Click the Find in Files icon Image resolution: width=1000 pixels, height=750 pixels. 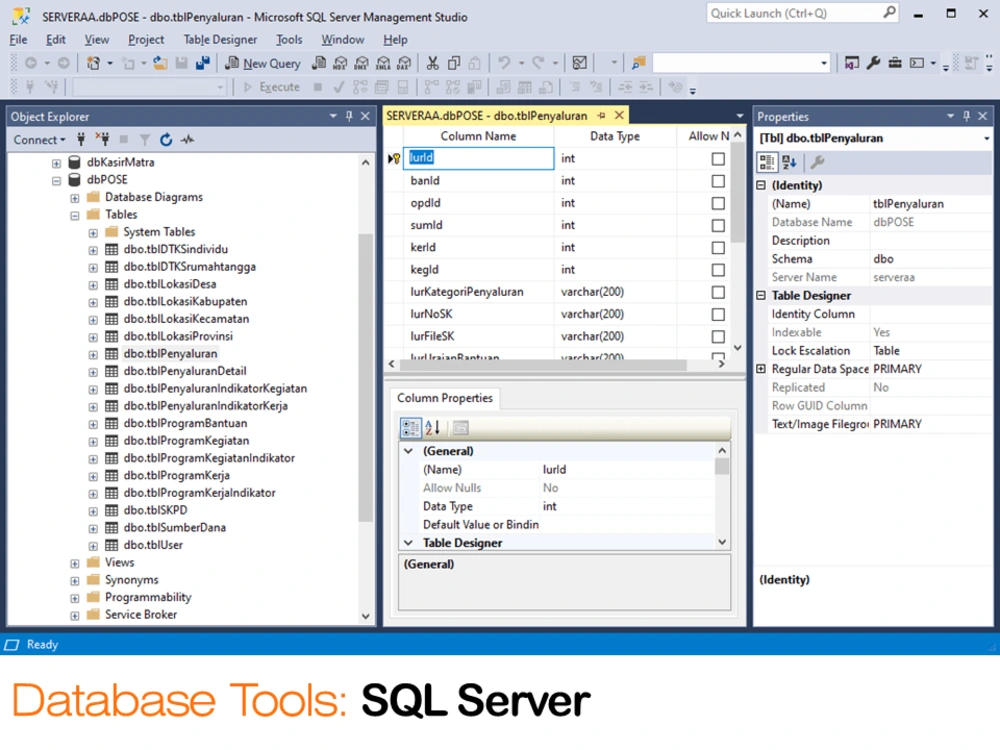pyautogui.click(x=638, y=63)
